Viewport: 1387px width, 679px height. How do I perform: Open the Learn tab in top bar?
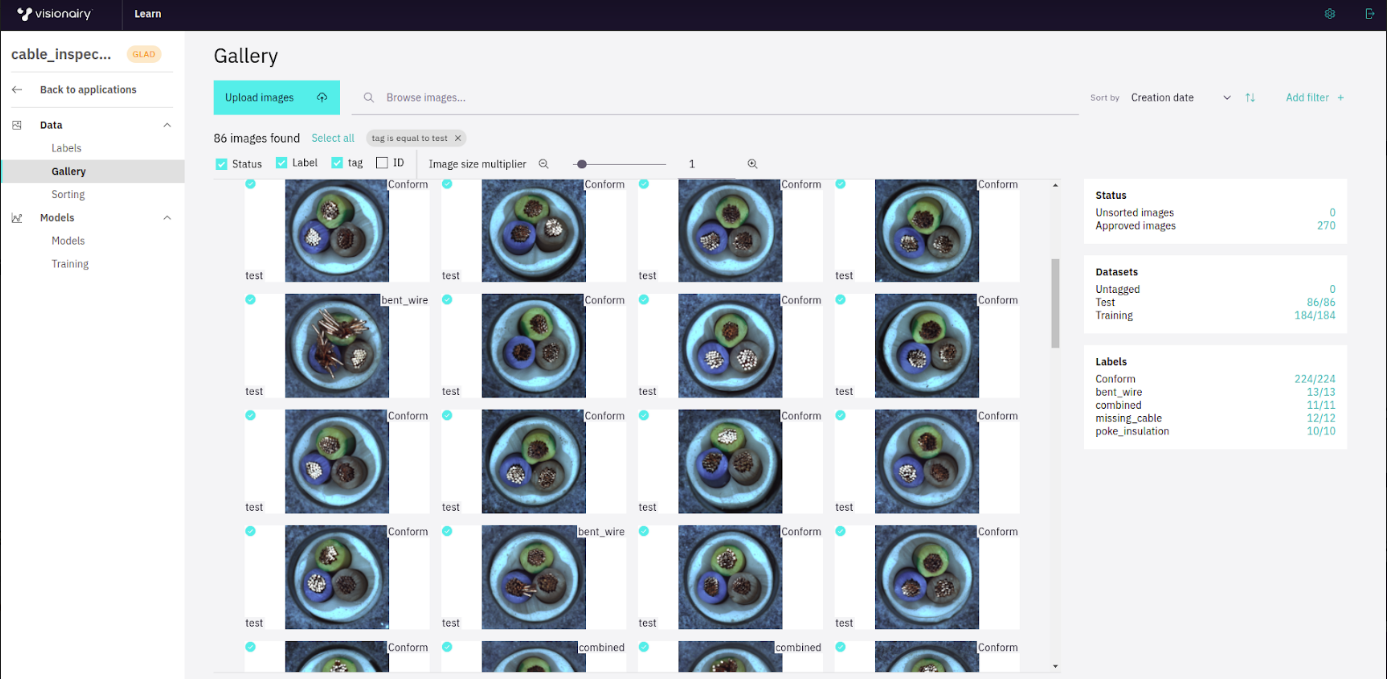click(148, 14)
